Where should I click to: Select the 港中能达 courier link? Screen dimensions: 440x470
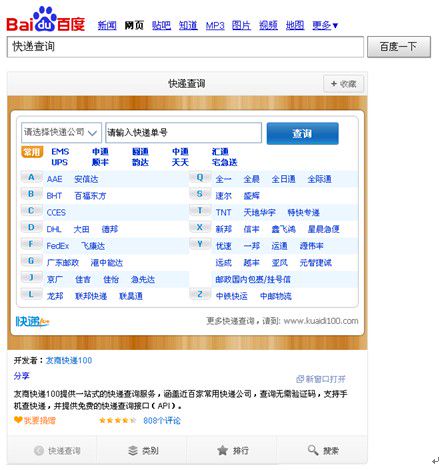107,263
